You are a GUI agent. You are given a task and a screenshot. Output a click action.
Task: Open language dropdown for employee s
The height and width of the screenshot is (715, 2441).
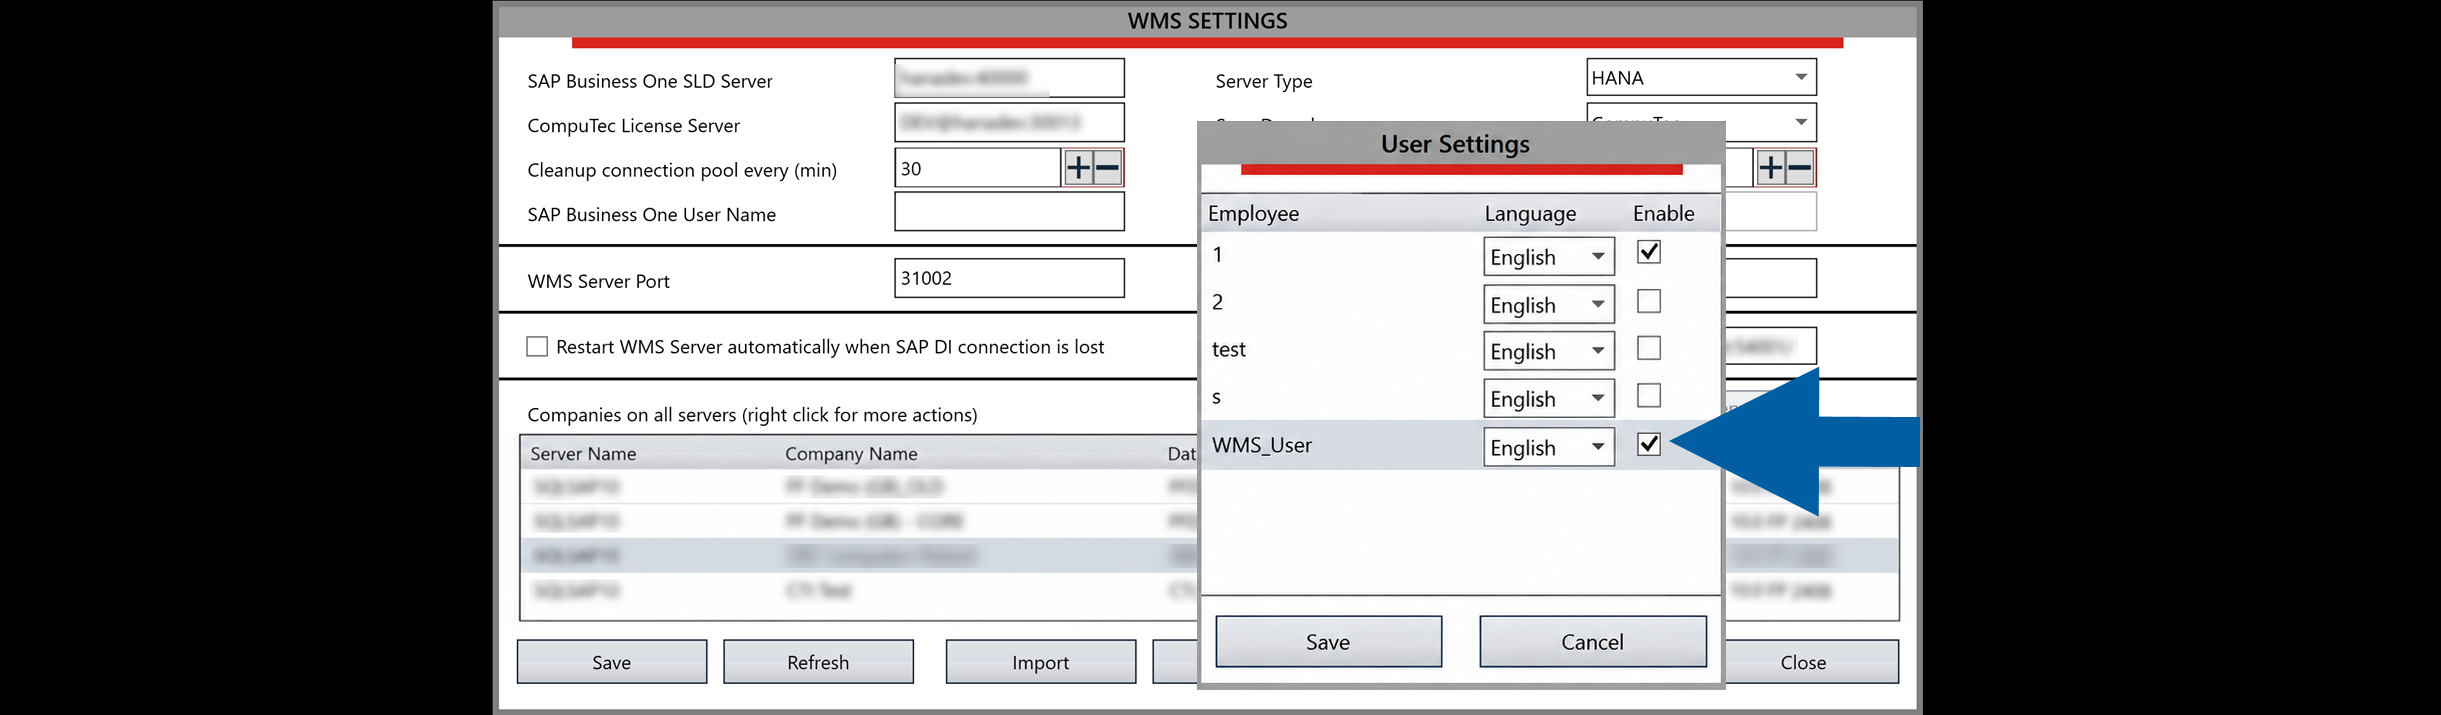coord(1548,399)
